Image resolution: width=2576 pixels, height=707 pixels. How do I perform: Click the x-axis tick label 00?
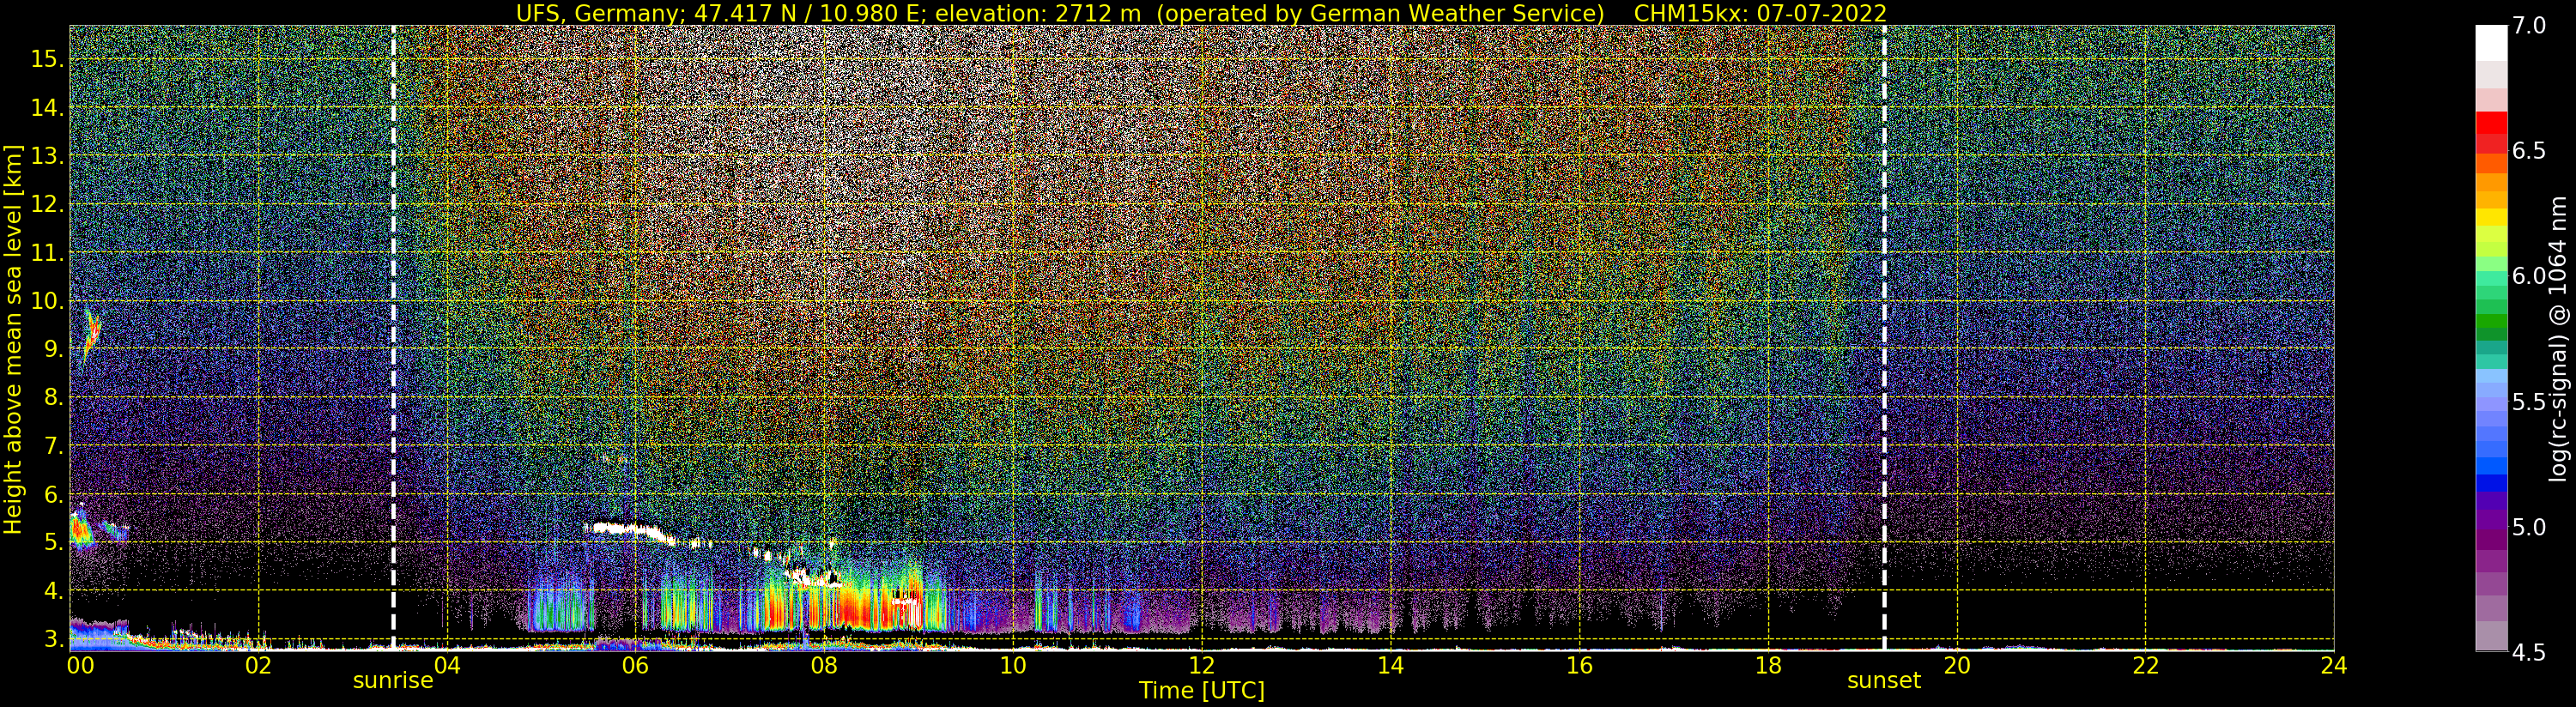point(80,666)
